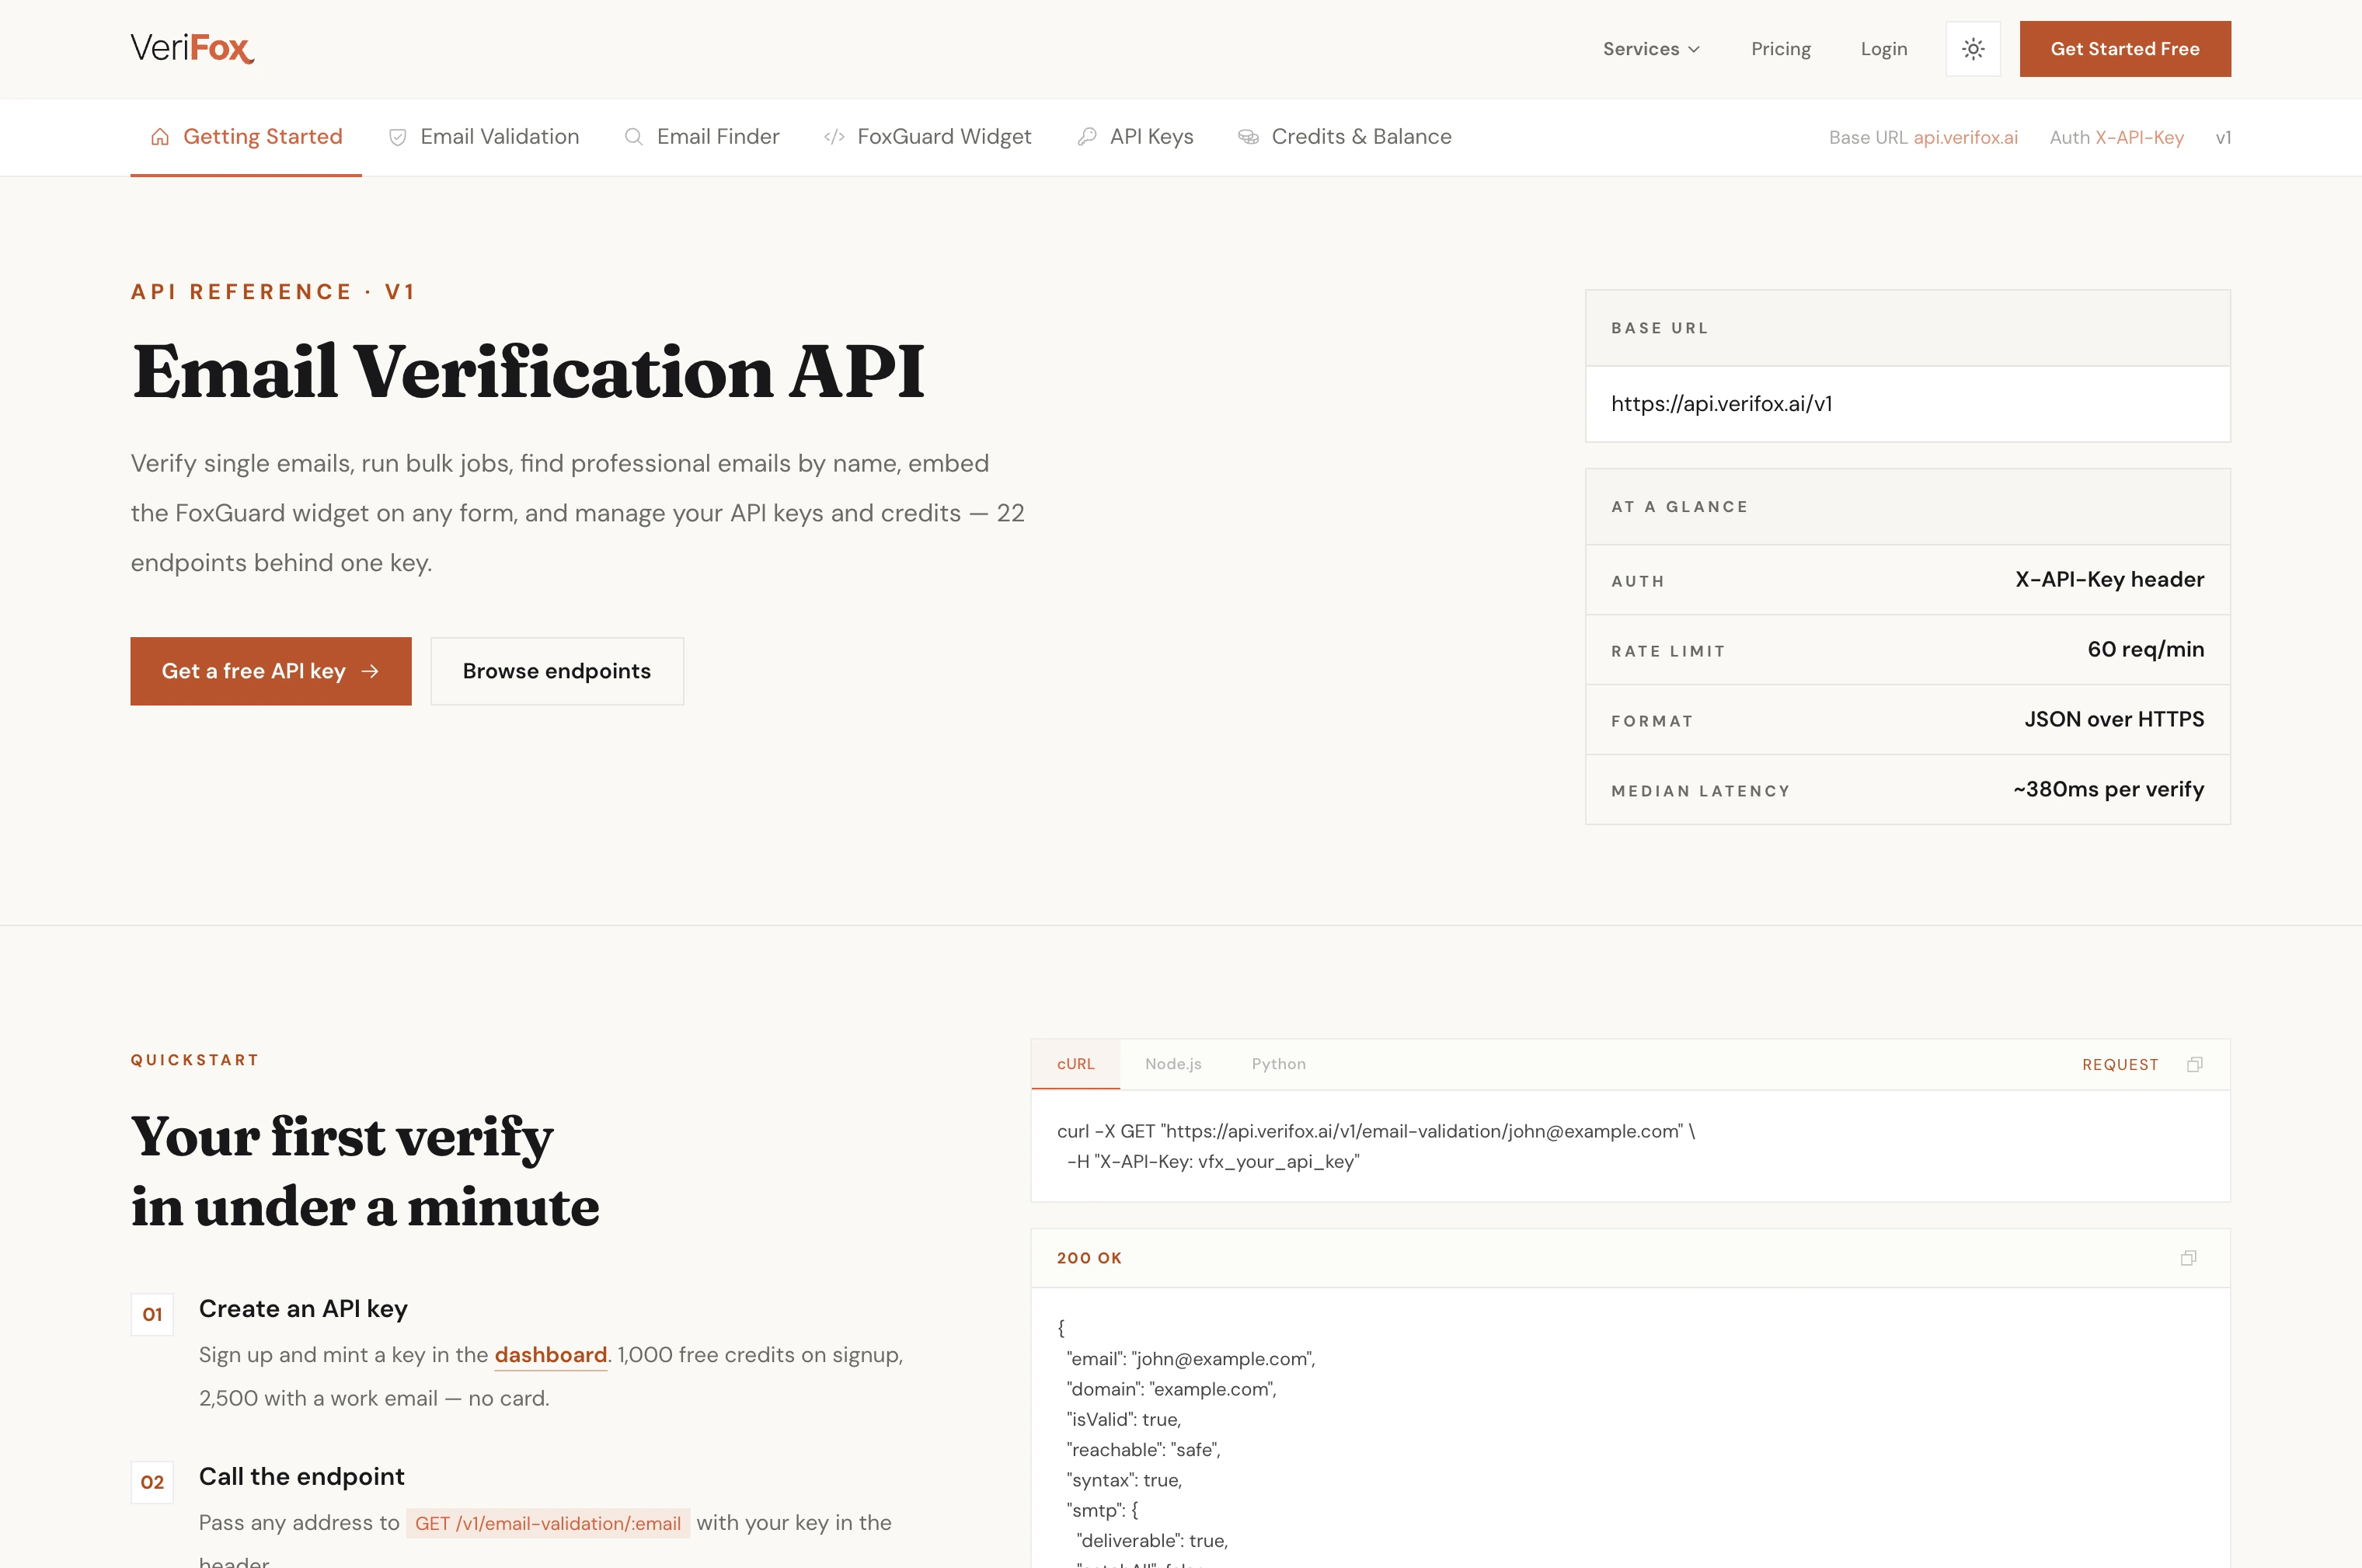Switch to the Email Validation tab

click(483, 137)
